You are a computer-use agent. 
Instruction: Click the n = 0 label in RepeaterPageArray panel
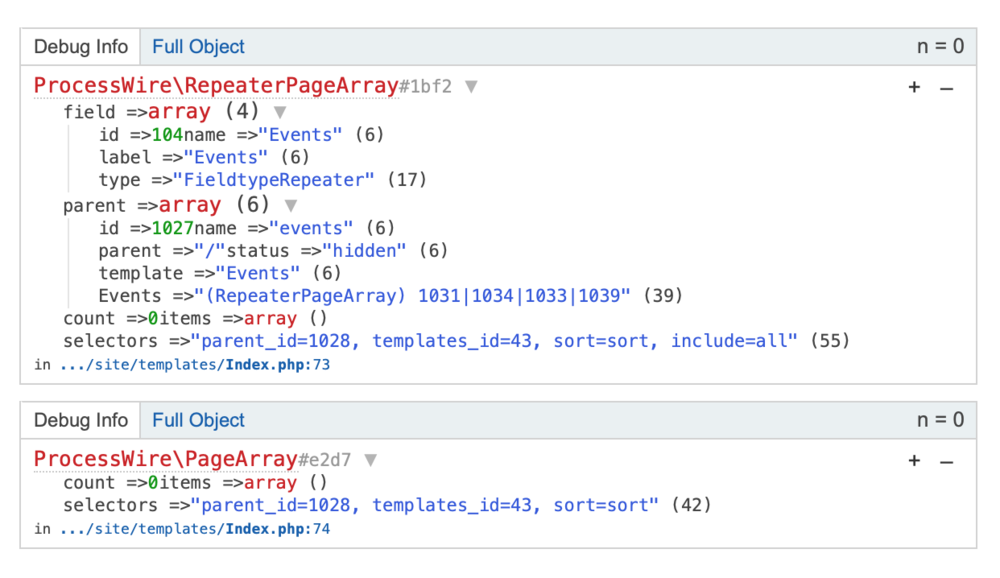click(x=940, y=47)
